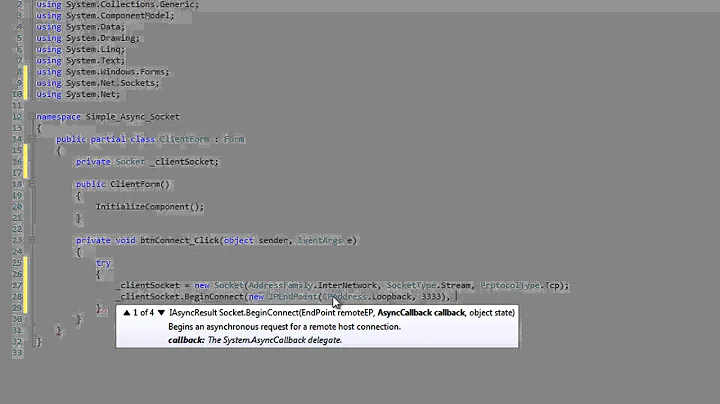
Task: Click the 'callback:' parameter description in tooltip
Action: (x=255, y=340)
